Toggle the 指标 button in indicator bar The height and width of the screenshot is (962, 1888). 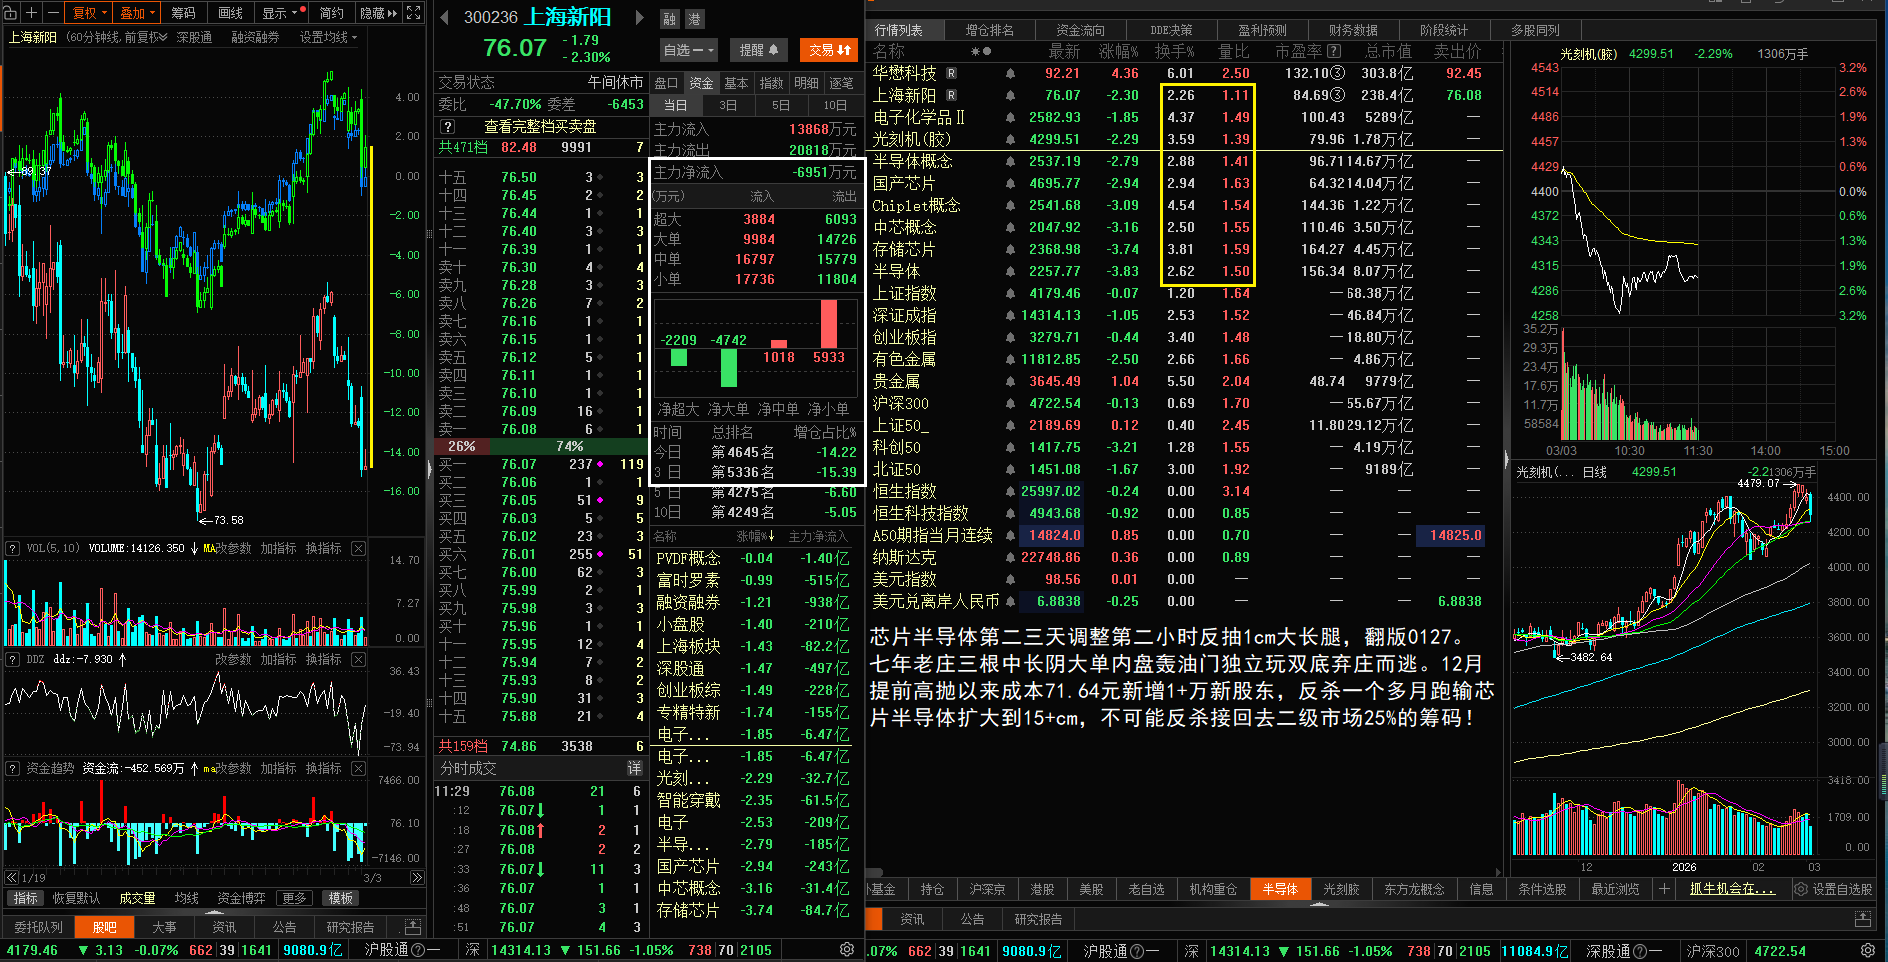coord(26,898)
